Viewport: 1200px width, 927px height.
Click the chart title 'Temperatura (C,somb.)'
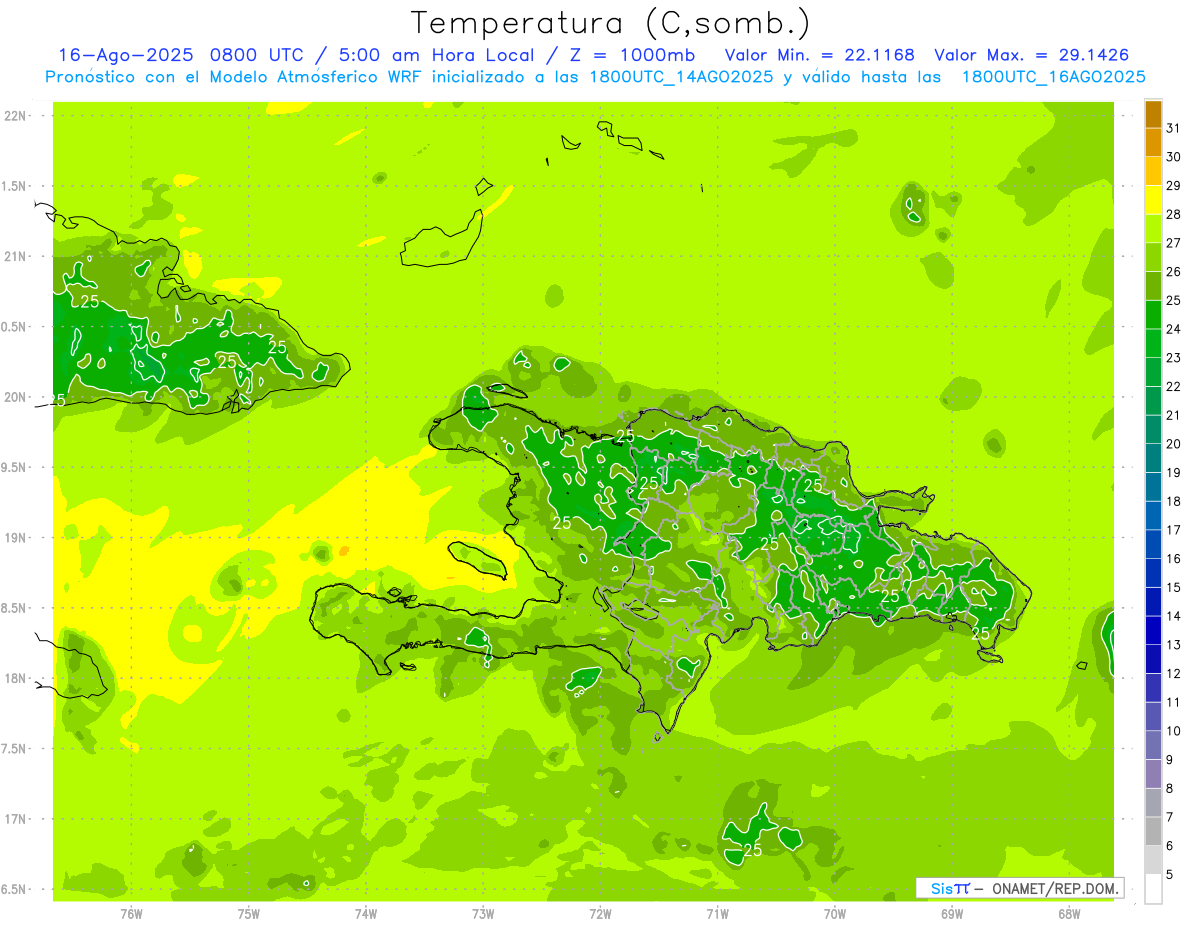(x=611, y=23)
